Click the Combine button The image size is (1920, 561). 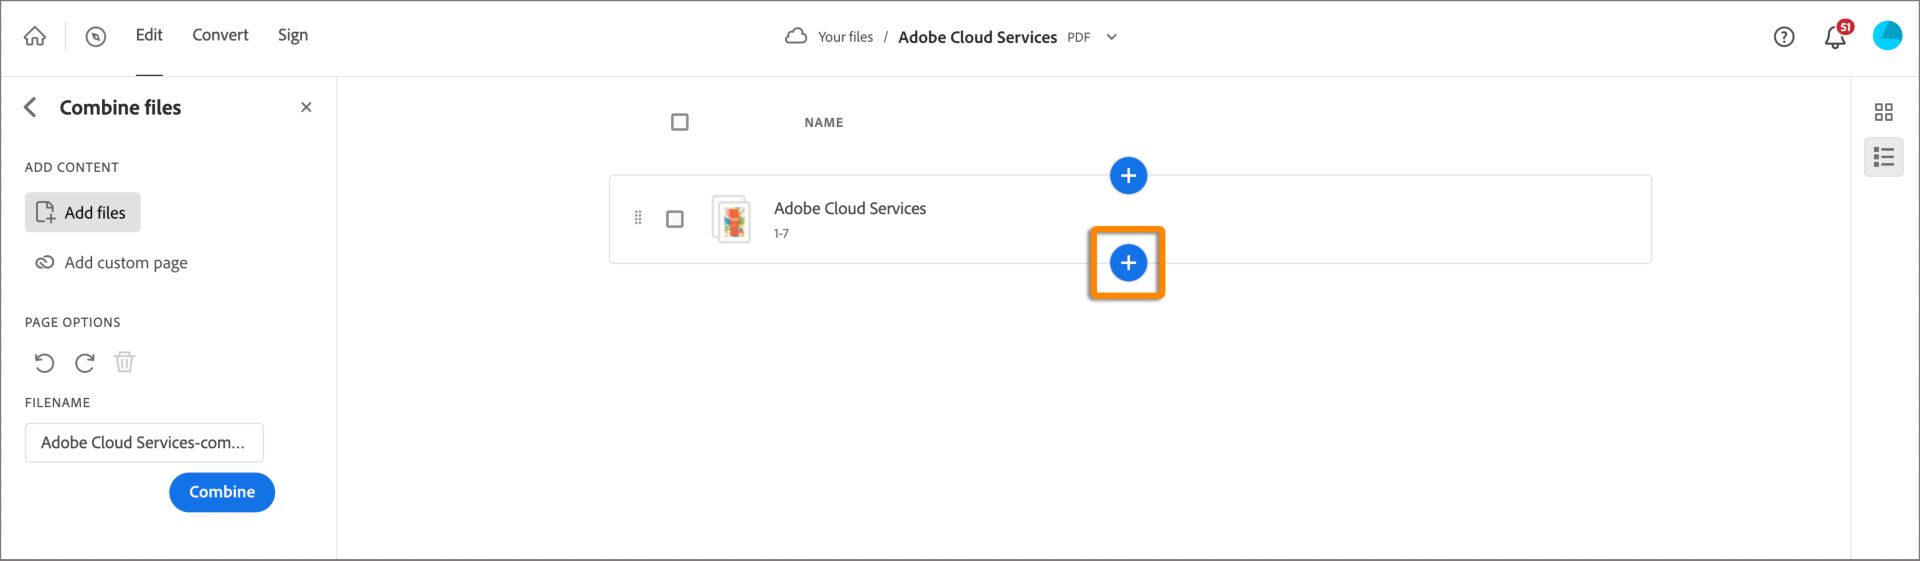(x=222, y=492)
